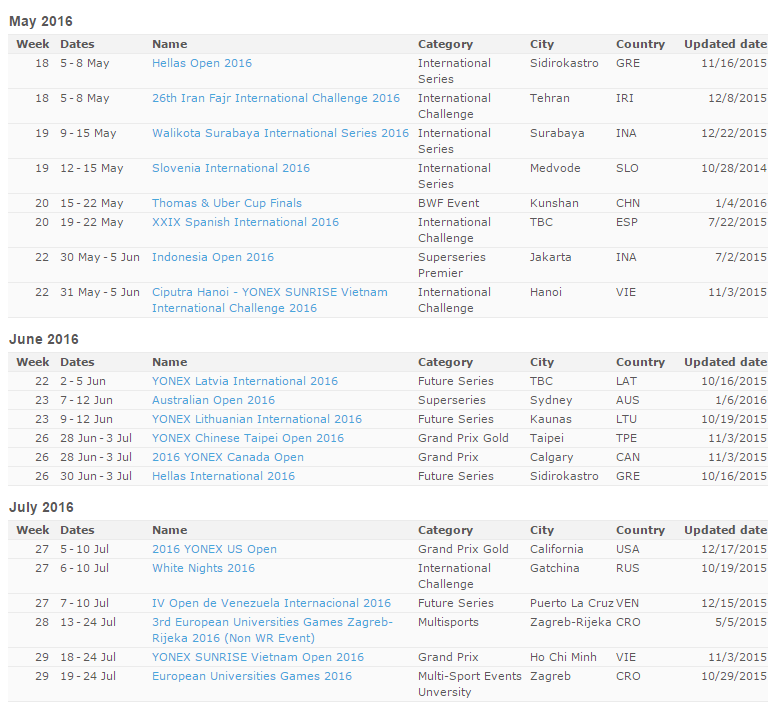775x704 pixels.
Task: Click the July 2016 section heading
Action: click(41, 507)
